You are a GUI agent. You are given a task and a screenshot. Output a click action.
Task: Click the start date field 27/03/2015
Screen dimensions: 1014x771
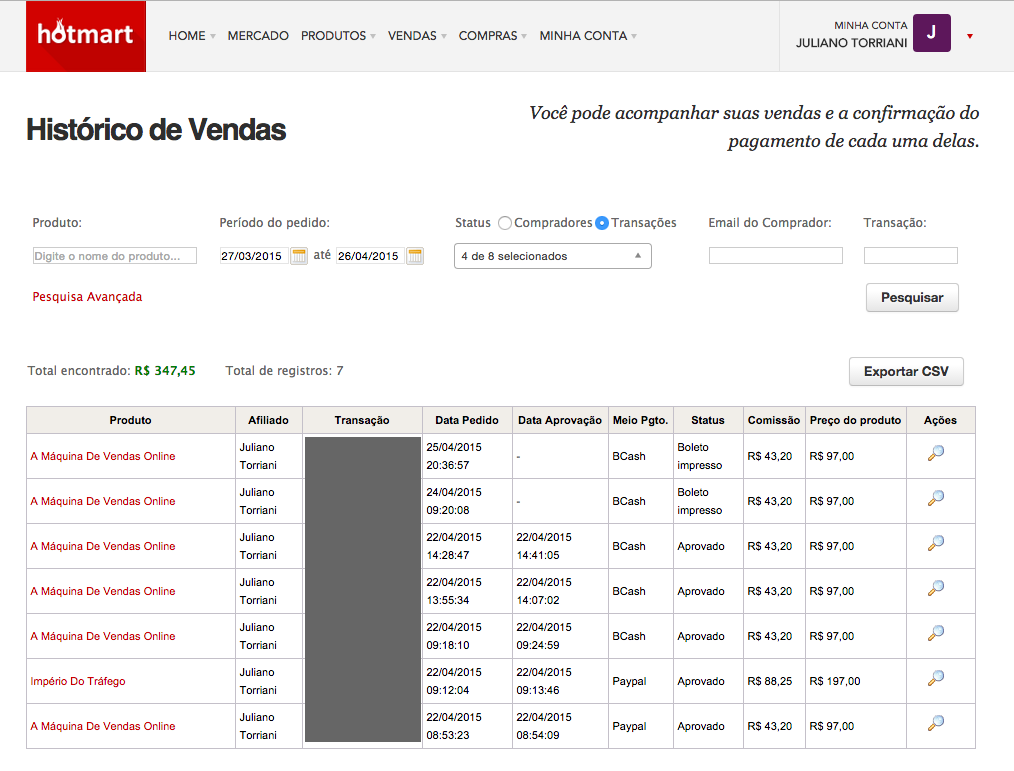254,256
